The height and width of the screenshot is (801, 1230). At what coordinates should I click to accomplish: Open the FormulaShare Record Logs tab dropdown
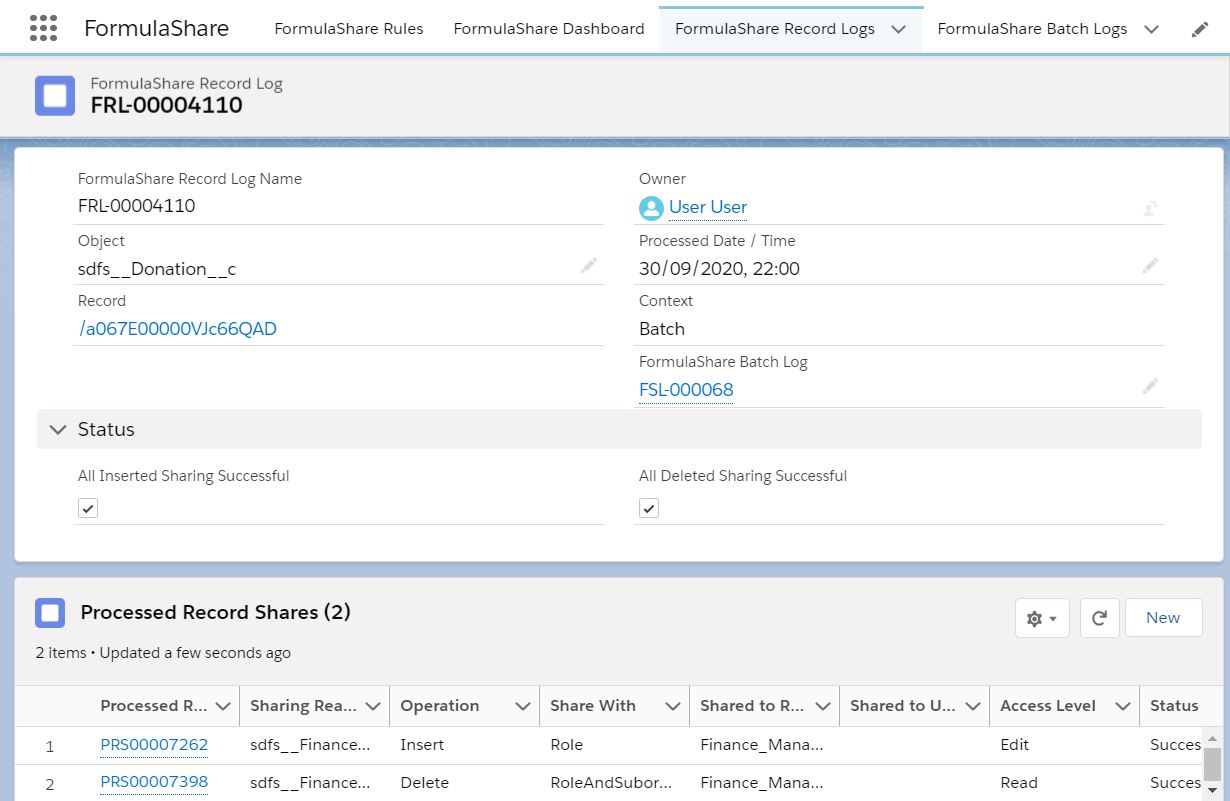[898, 29]
